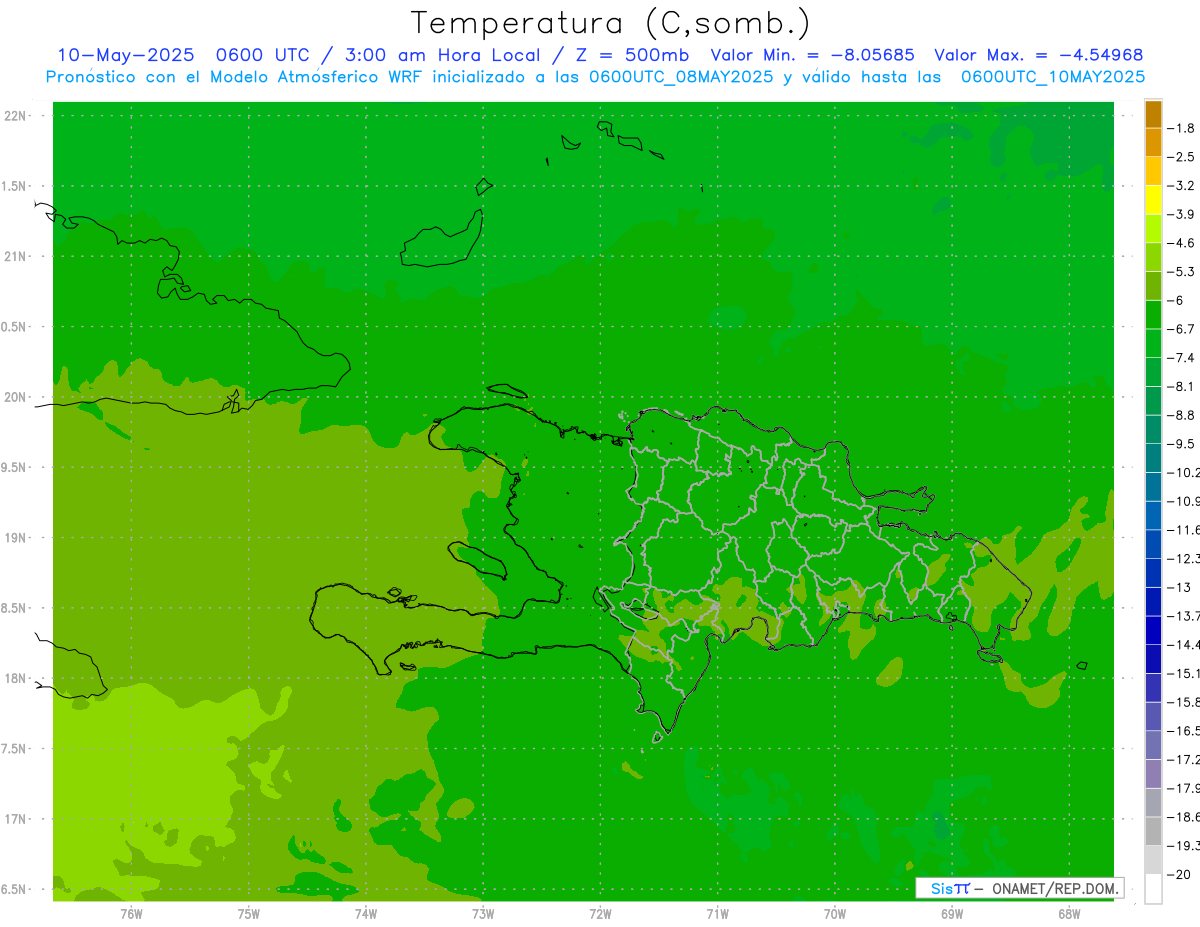The width and height of the screenshot is (1200, 927).
Task: Click the 68W longitude label
Action: tap(1069, 913)
